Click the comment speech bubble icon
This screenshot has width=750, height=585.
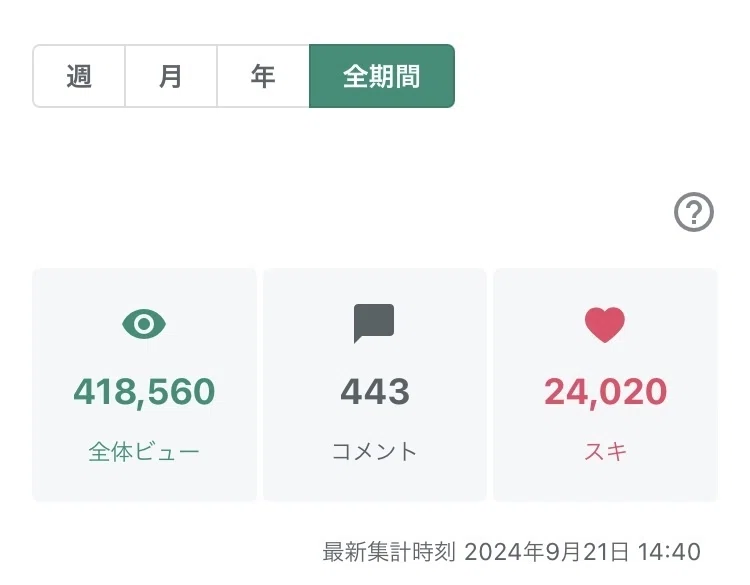(374, 323)
